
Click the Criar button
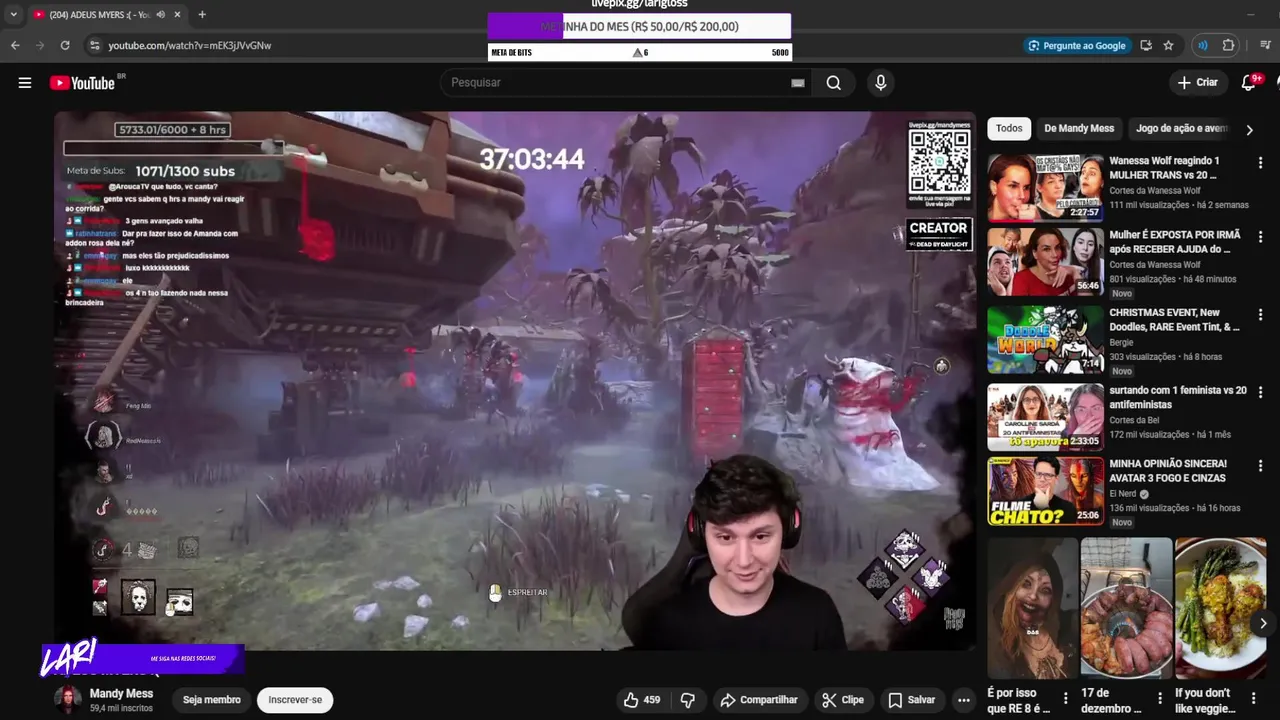pos(1198,83)
